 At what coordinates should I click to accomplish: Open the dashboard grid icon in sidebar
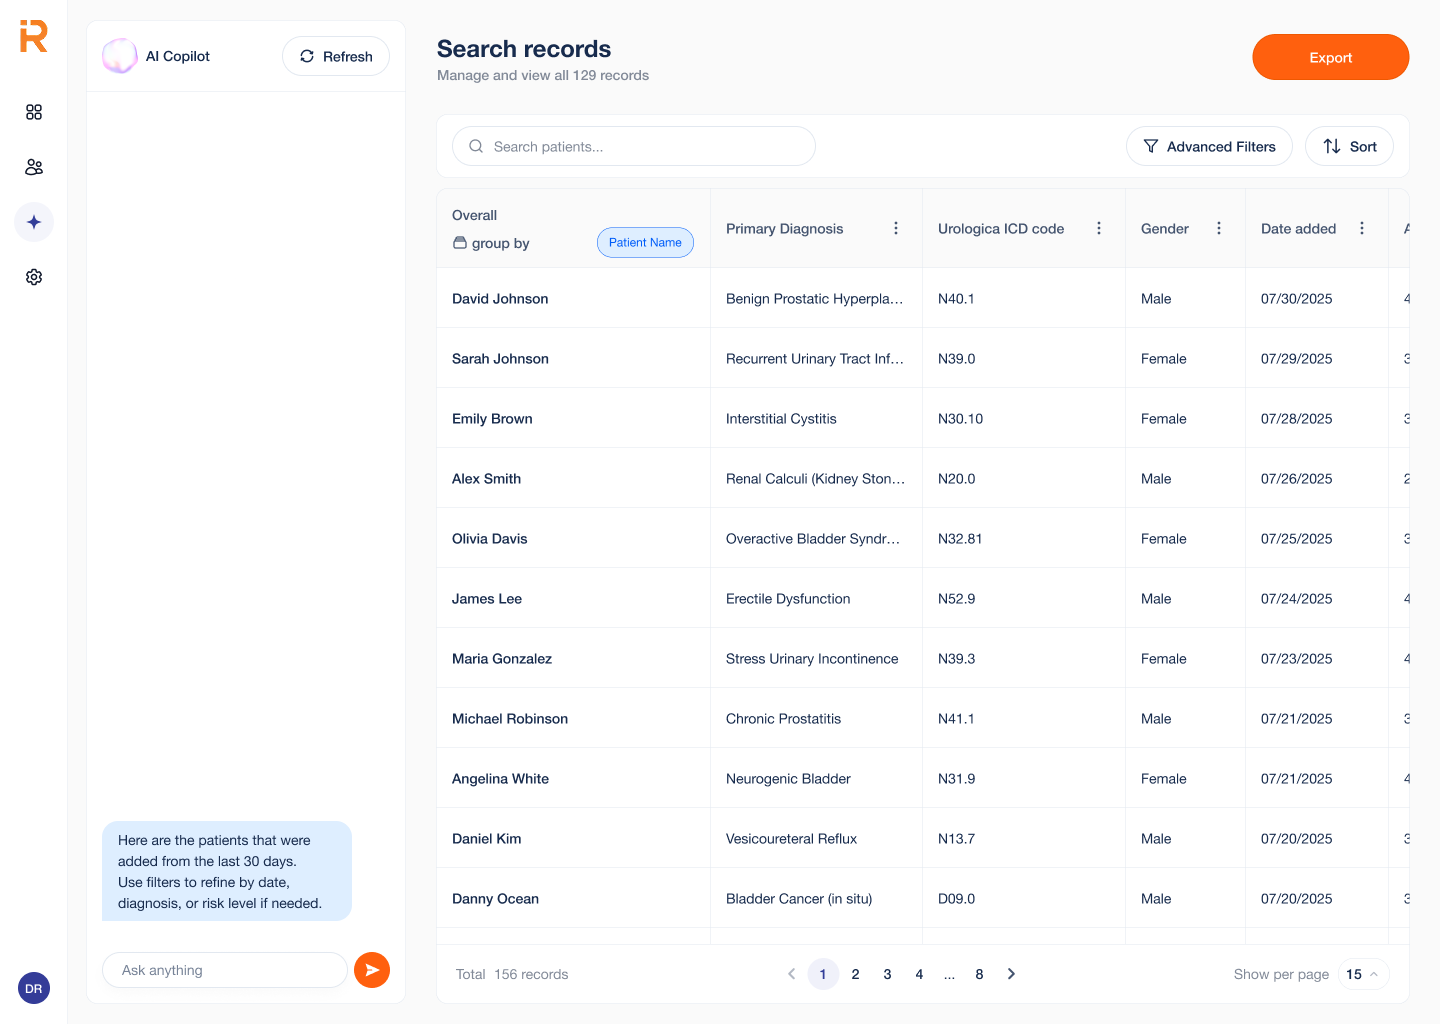click(34, 112)
